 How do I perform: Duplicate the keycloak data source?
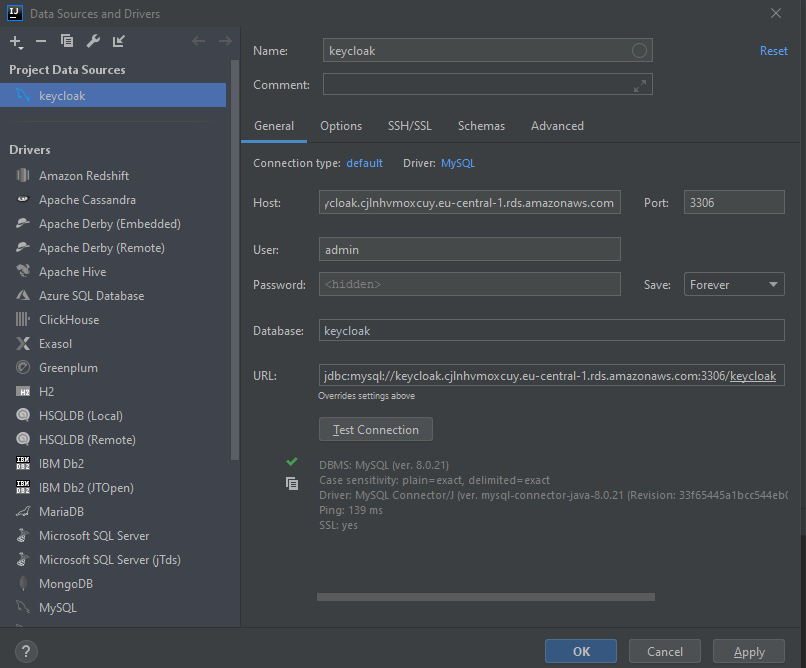point(67,41)
